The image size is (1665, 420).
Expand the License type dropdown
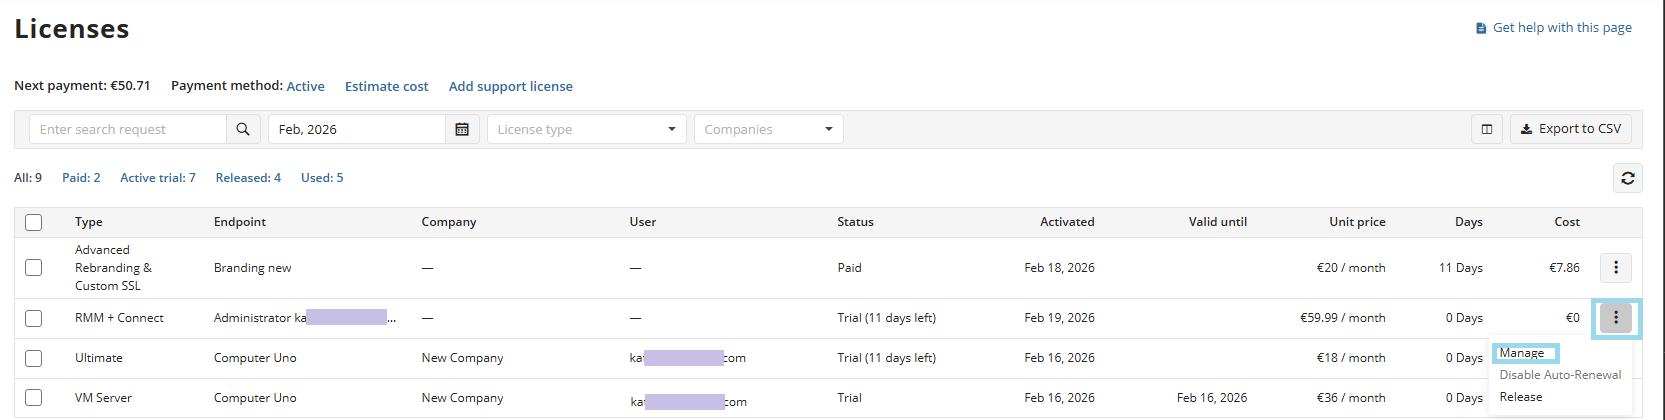[586, 129]
